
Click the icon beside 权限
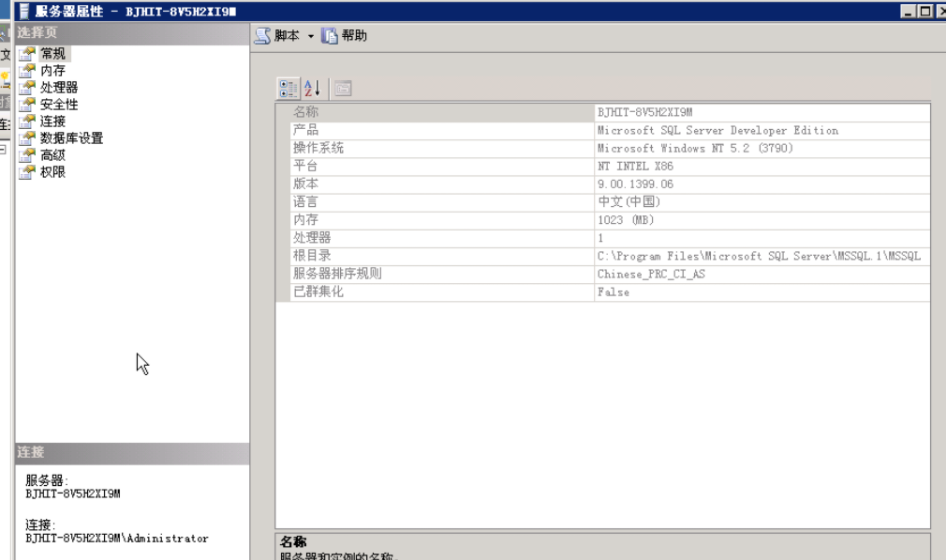click(x=27, y=172)
